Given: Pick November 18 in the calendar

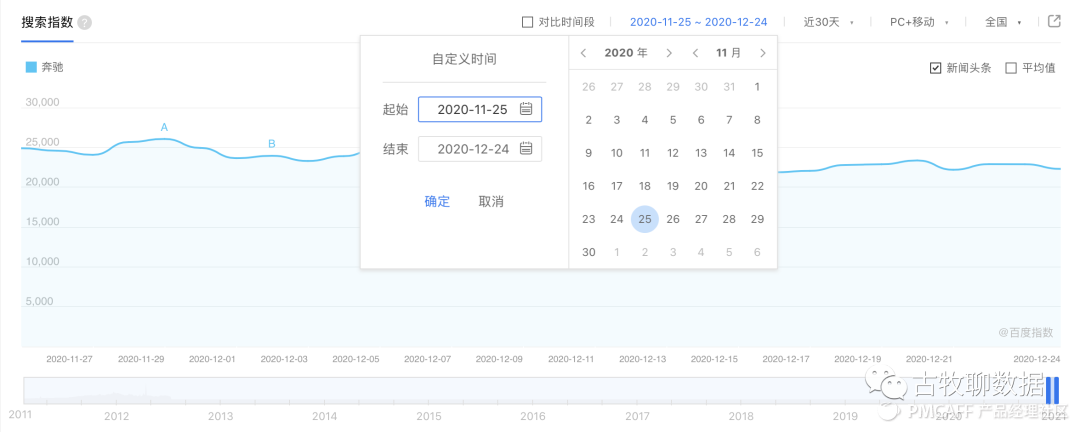Looking at the screenshot, I should coord(645,186).
